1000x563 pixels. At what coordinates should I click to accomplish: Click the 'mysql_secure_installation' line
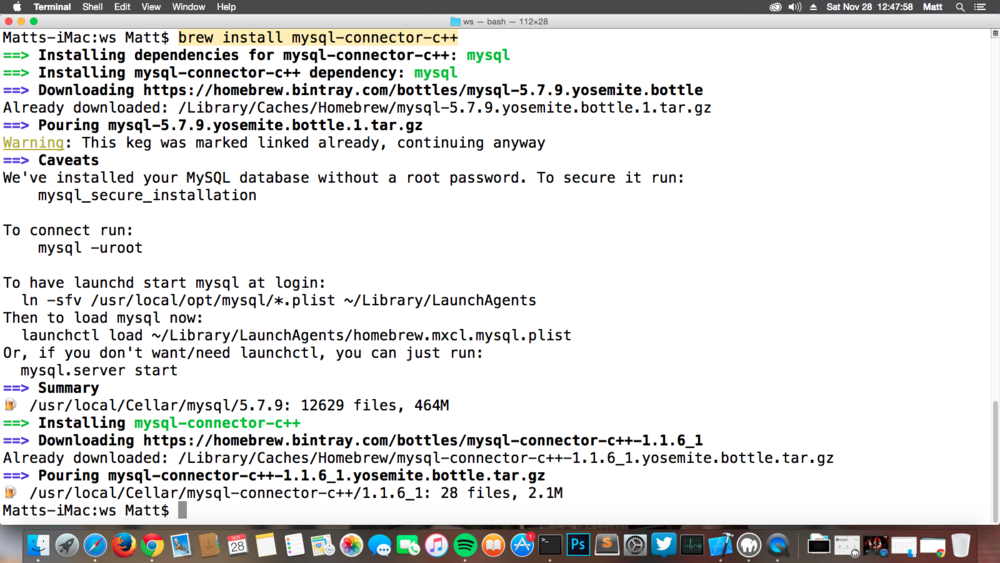tap(147, 195)
